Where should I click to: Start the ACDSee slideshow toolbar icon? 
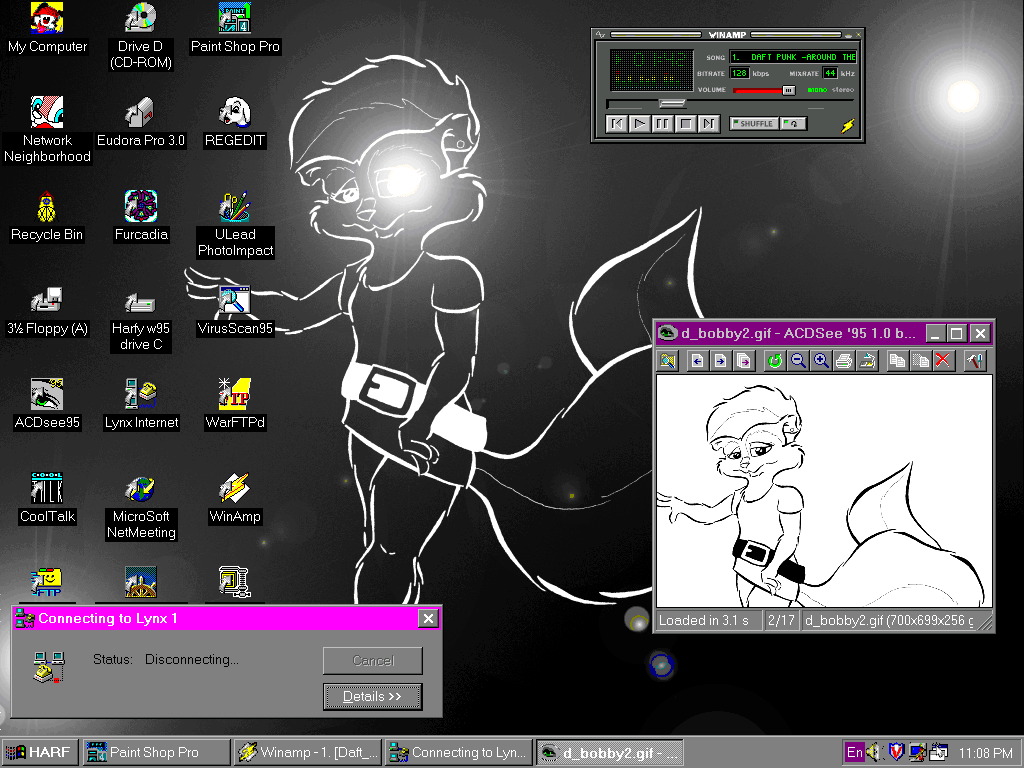(743, 360)
